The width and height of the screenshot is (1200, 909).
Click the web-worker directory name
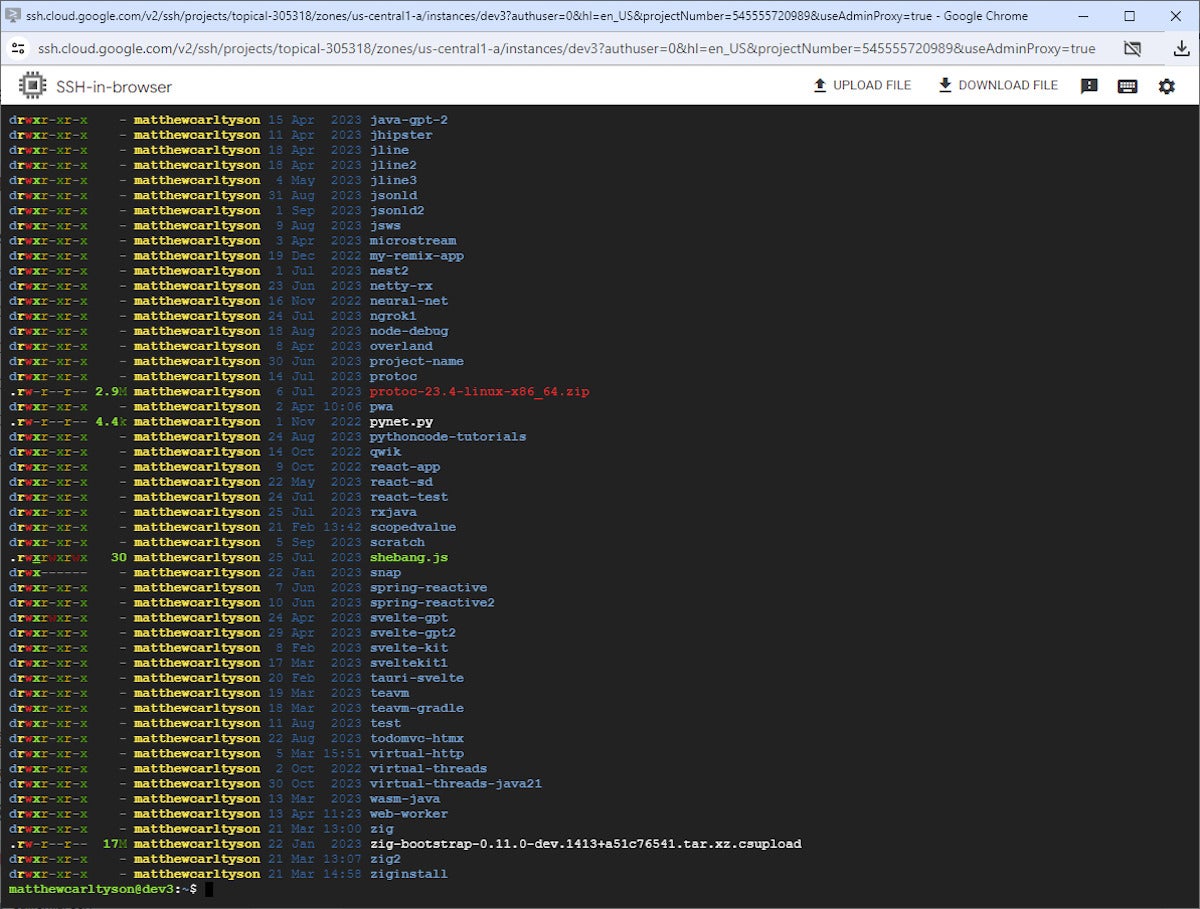click(409, 814)
